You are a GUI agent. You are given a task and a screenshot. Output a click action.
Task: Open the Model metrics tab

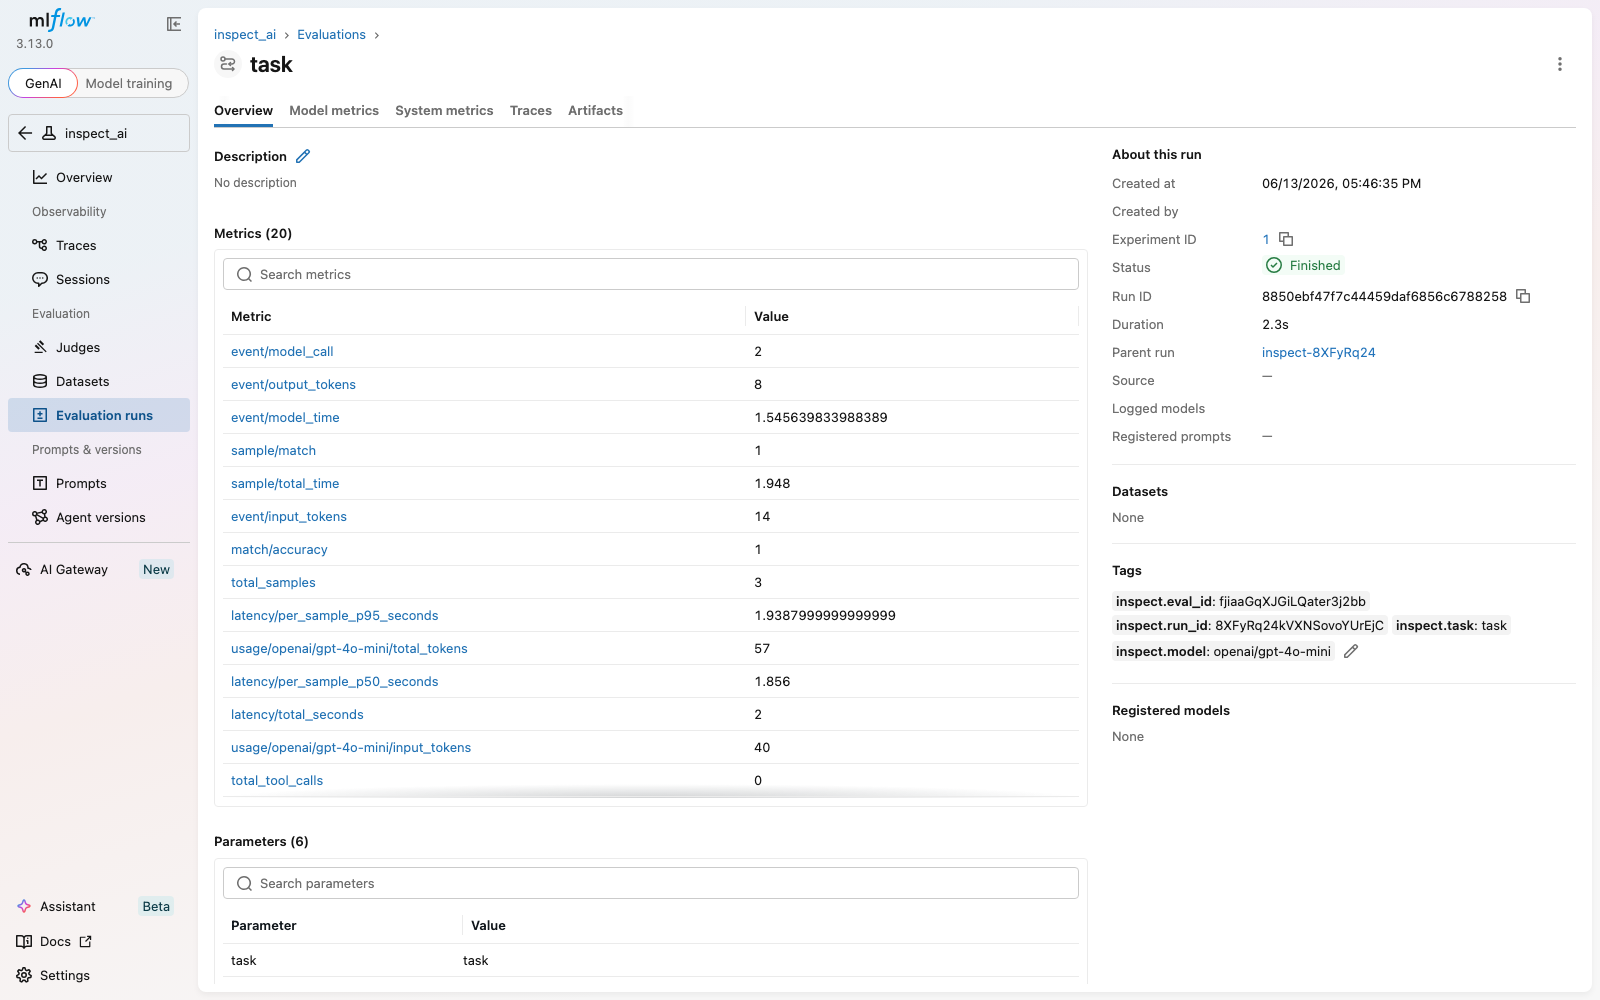pos(334,110)
